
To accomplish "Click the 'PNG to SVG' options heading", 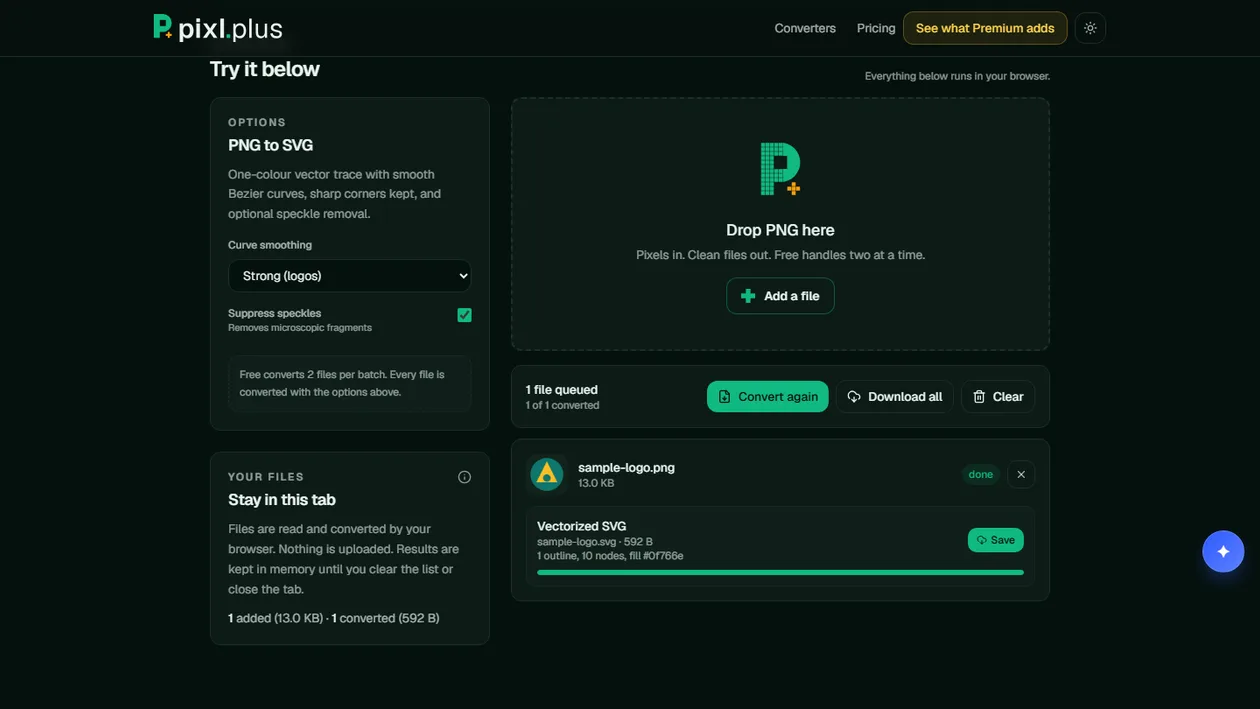I will [x=271, y=145].
